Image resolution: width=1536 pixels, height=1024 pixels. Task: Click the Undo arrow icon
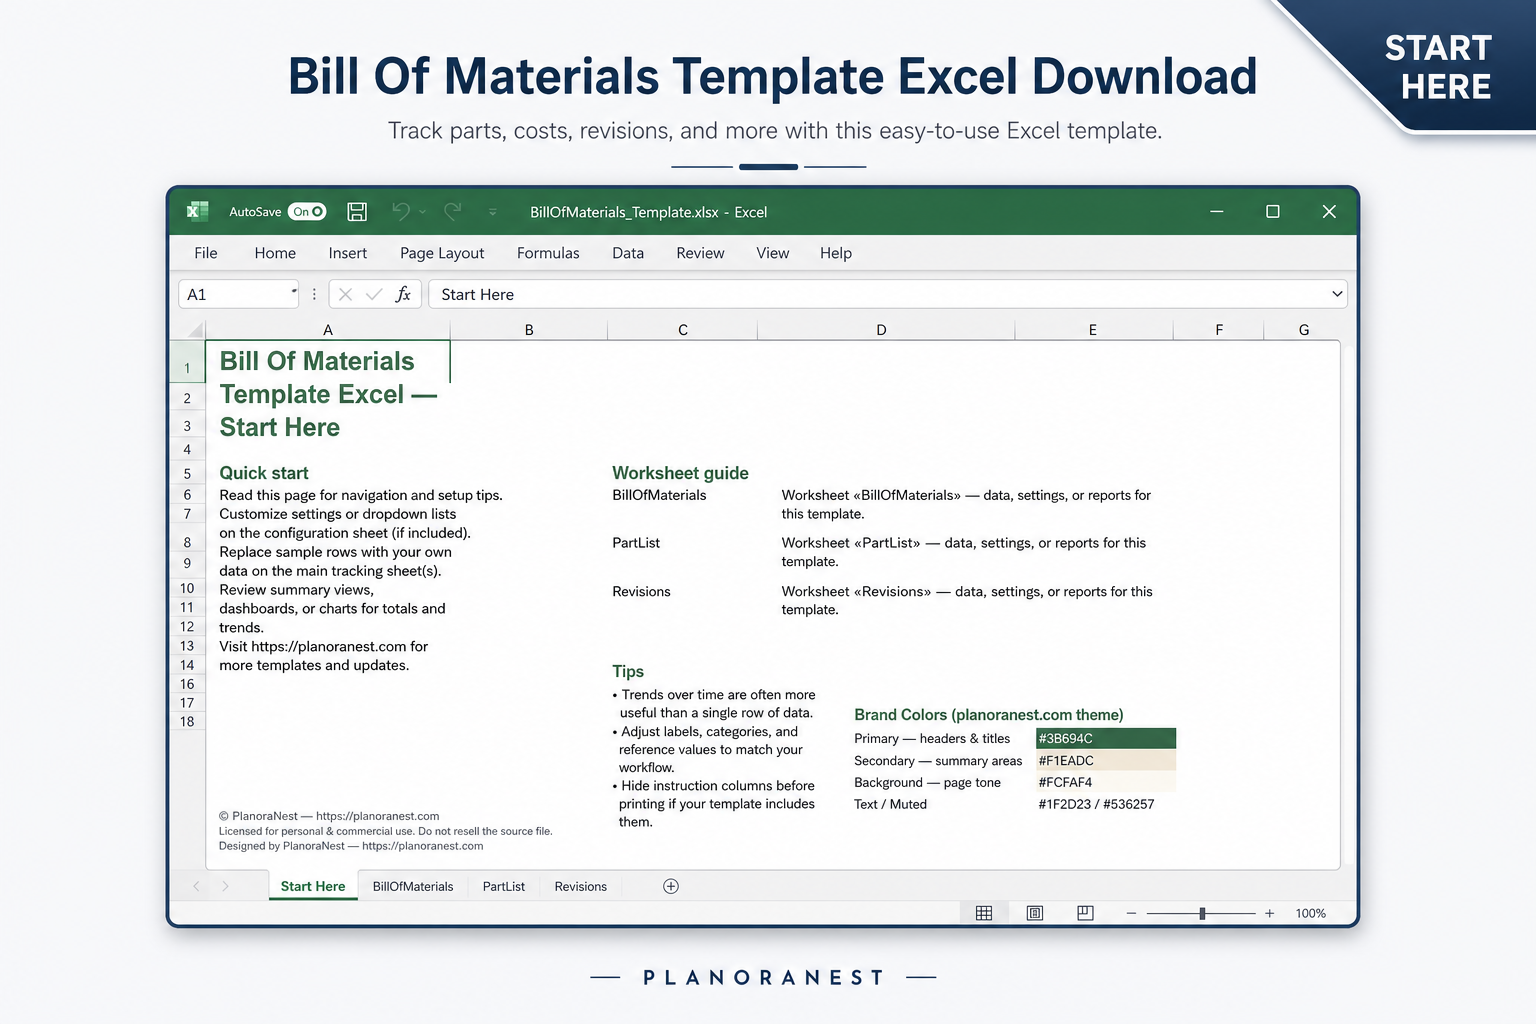(x=401, y=211)
